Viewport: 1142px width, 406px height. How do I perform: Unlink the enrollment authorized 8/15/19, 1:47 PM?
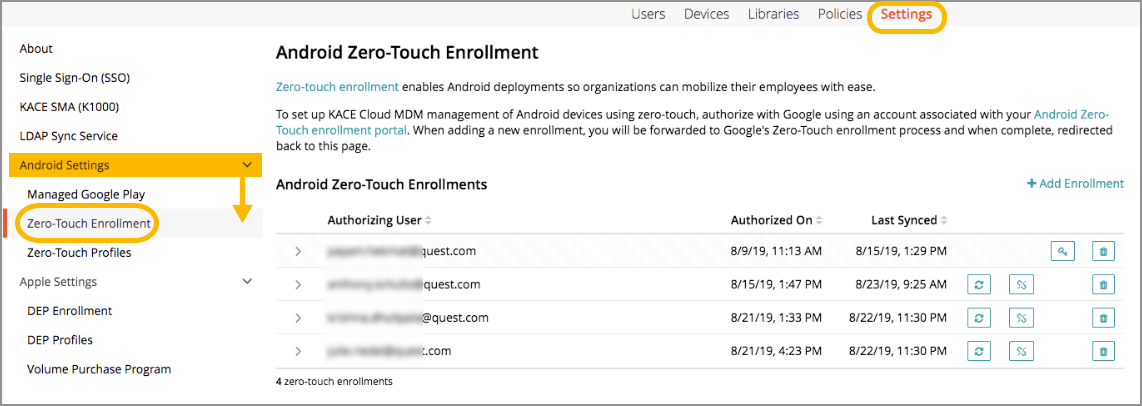(x=1021, y=285)
